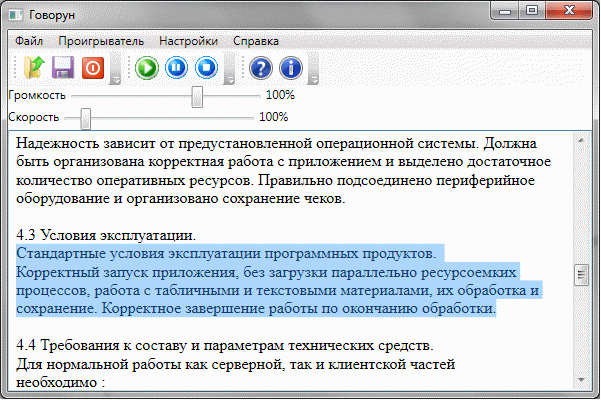This screenshot has height=400, width=601.
Task: Show program info with the 'i' icon
Action: 291,68
